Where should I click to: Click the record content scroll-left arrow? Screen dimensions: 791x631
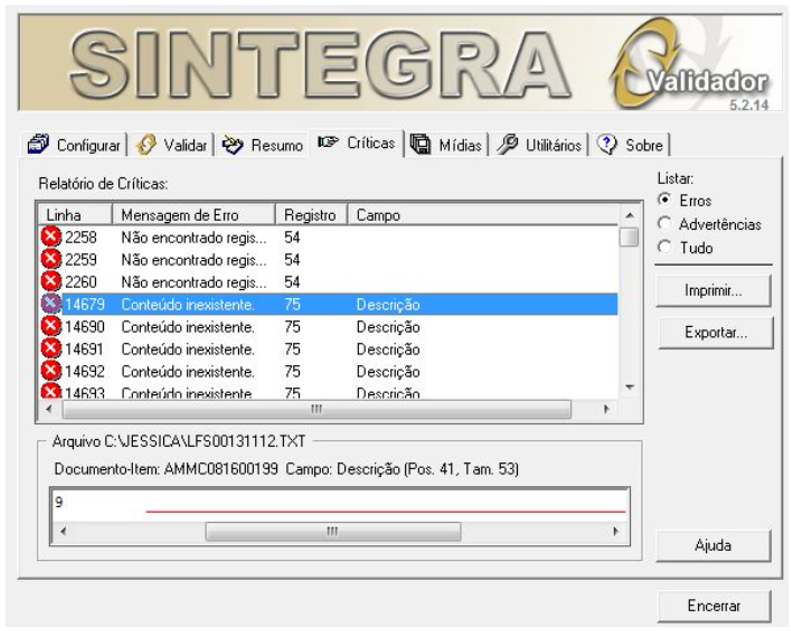click(63, 531)
